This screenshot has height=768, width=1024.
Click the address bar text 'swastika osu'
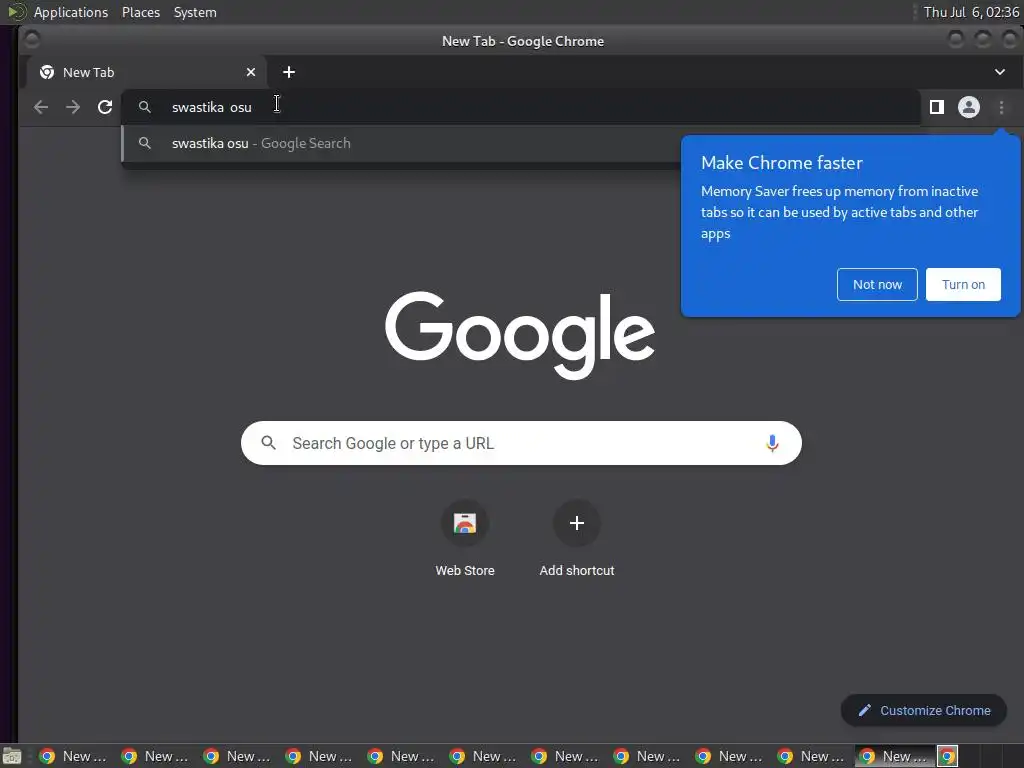click(x=212, y=108)
